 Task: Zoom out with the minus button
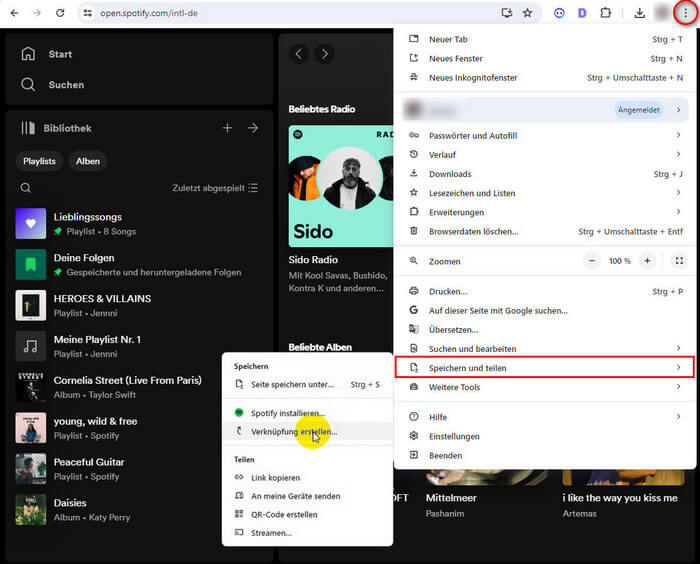[x=592, y=261]
